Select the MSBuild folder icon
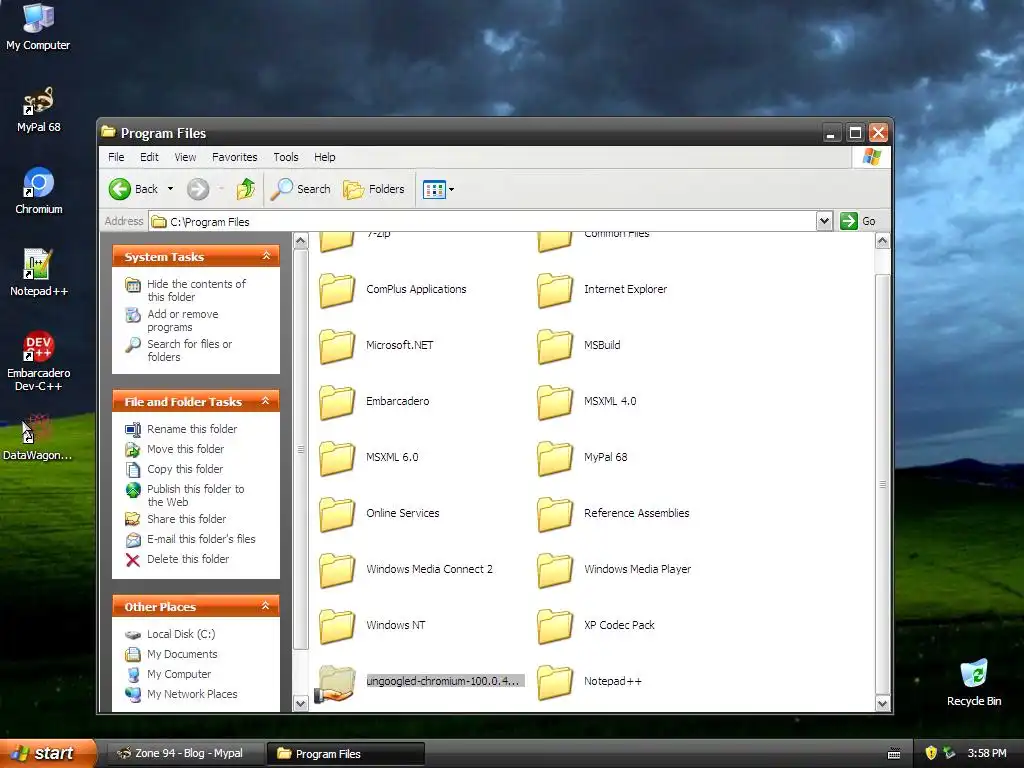Viewport: 1024px width, 768px height. pos(554,346)
